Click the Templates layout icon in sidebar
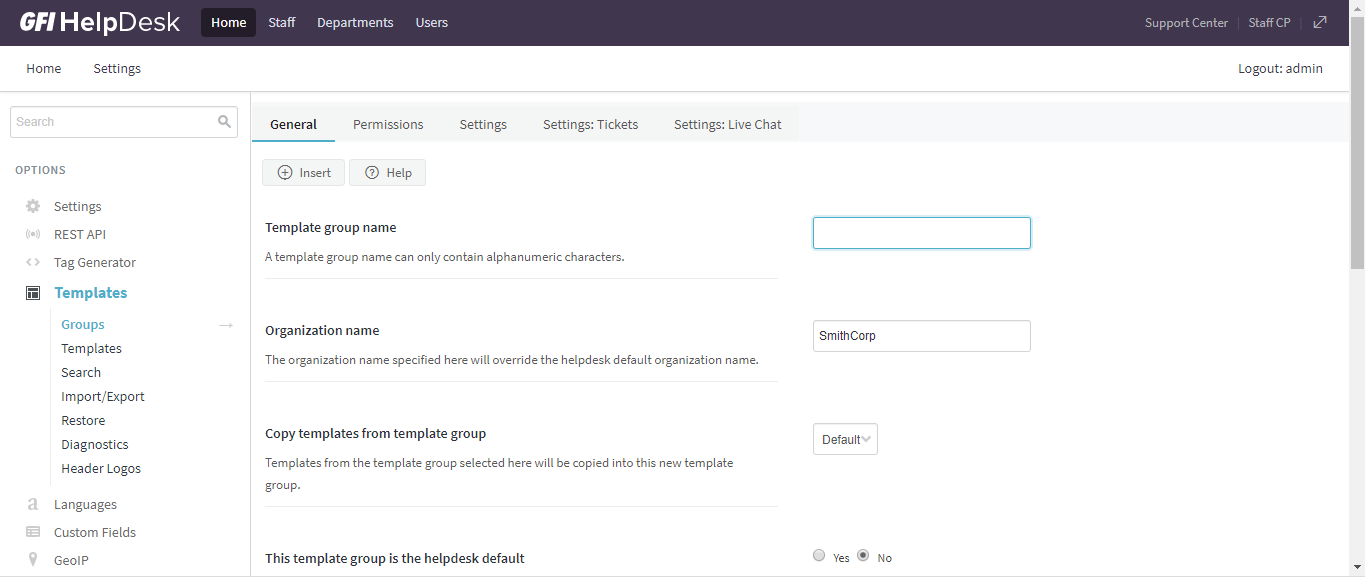Screen dimensions: 1365x582 click(33, 293)
